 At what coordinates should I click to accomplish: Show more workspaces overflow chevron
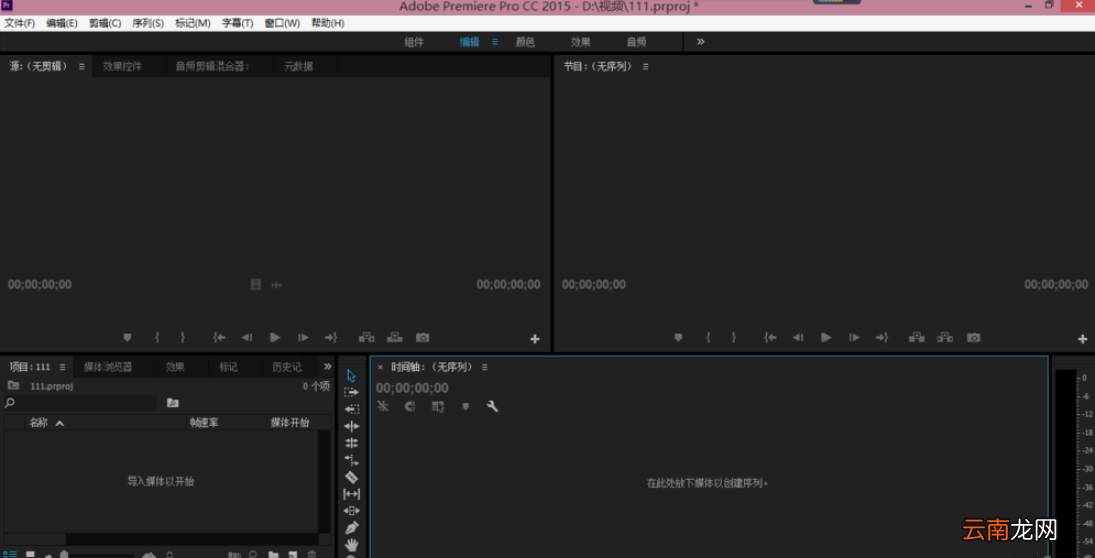[x=700, y=41]
